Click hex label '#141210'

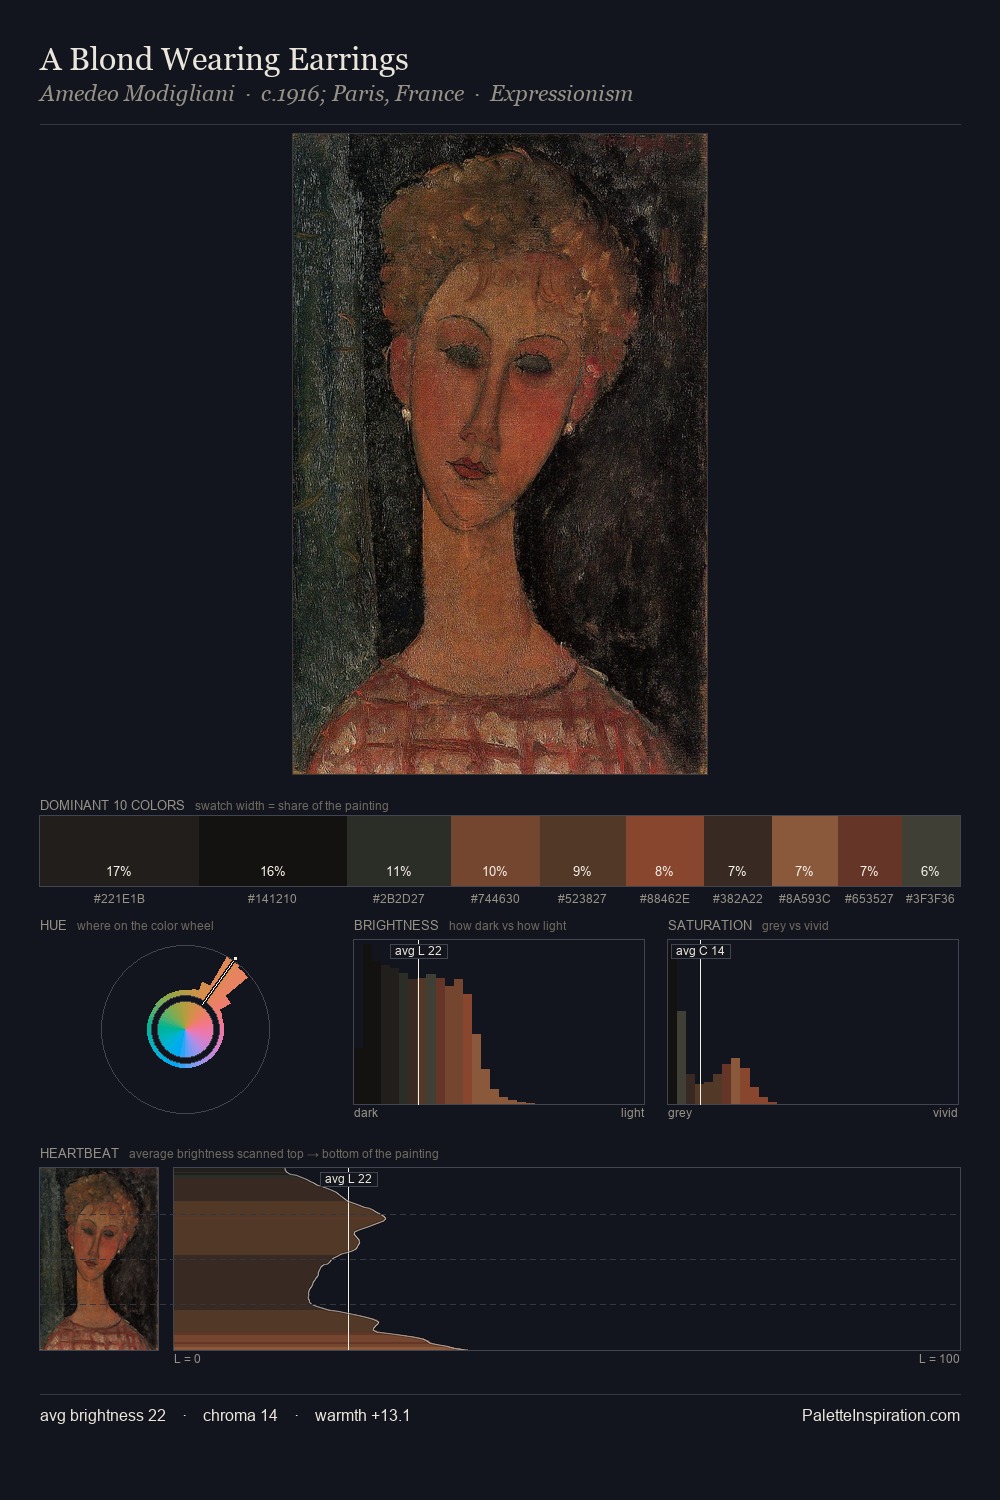(272, 899)
